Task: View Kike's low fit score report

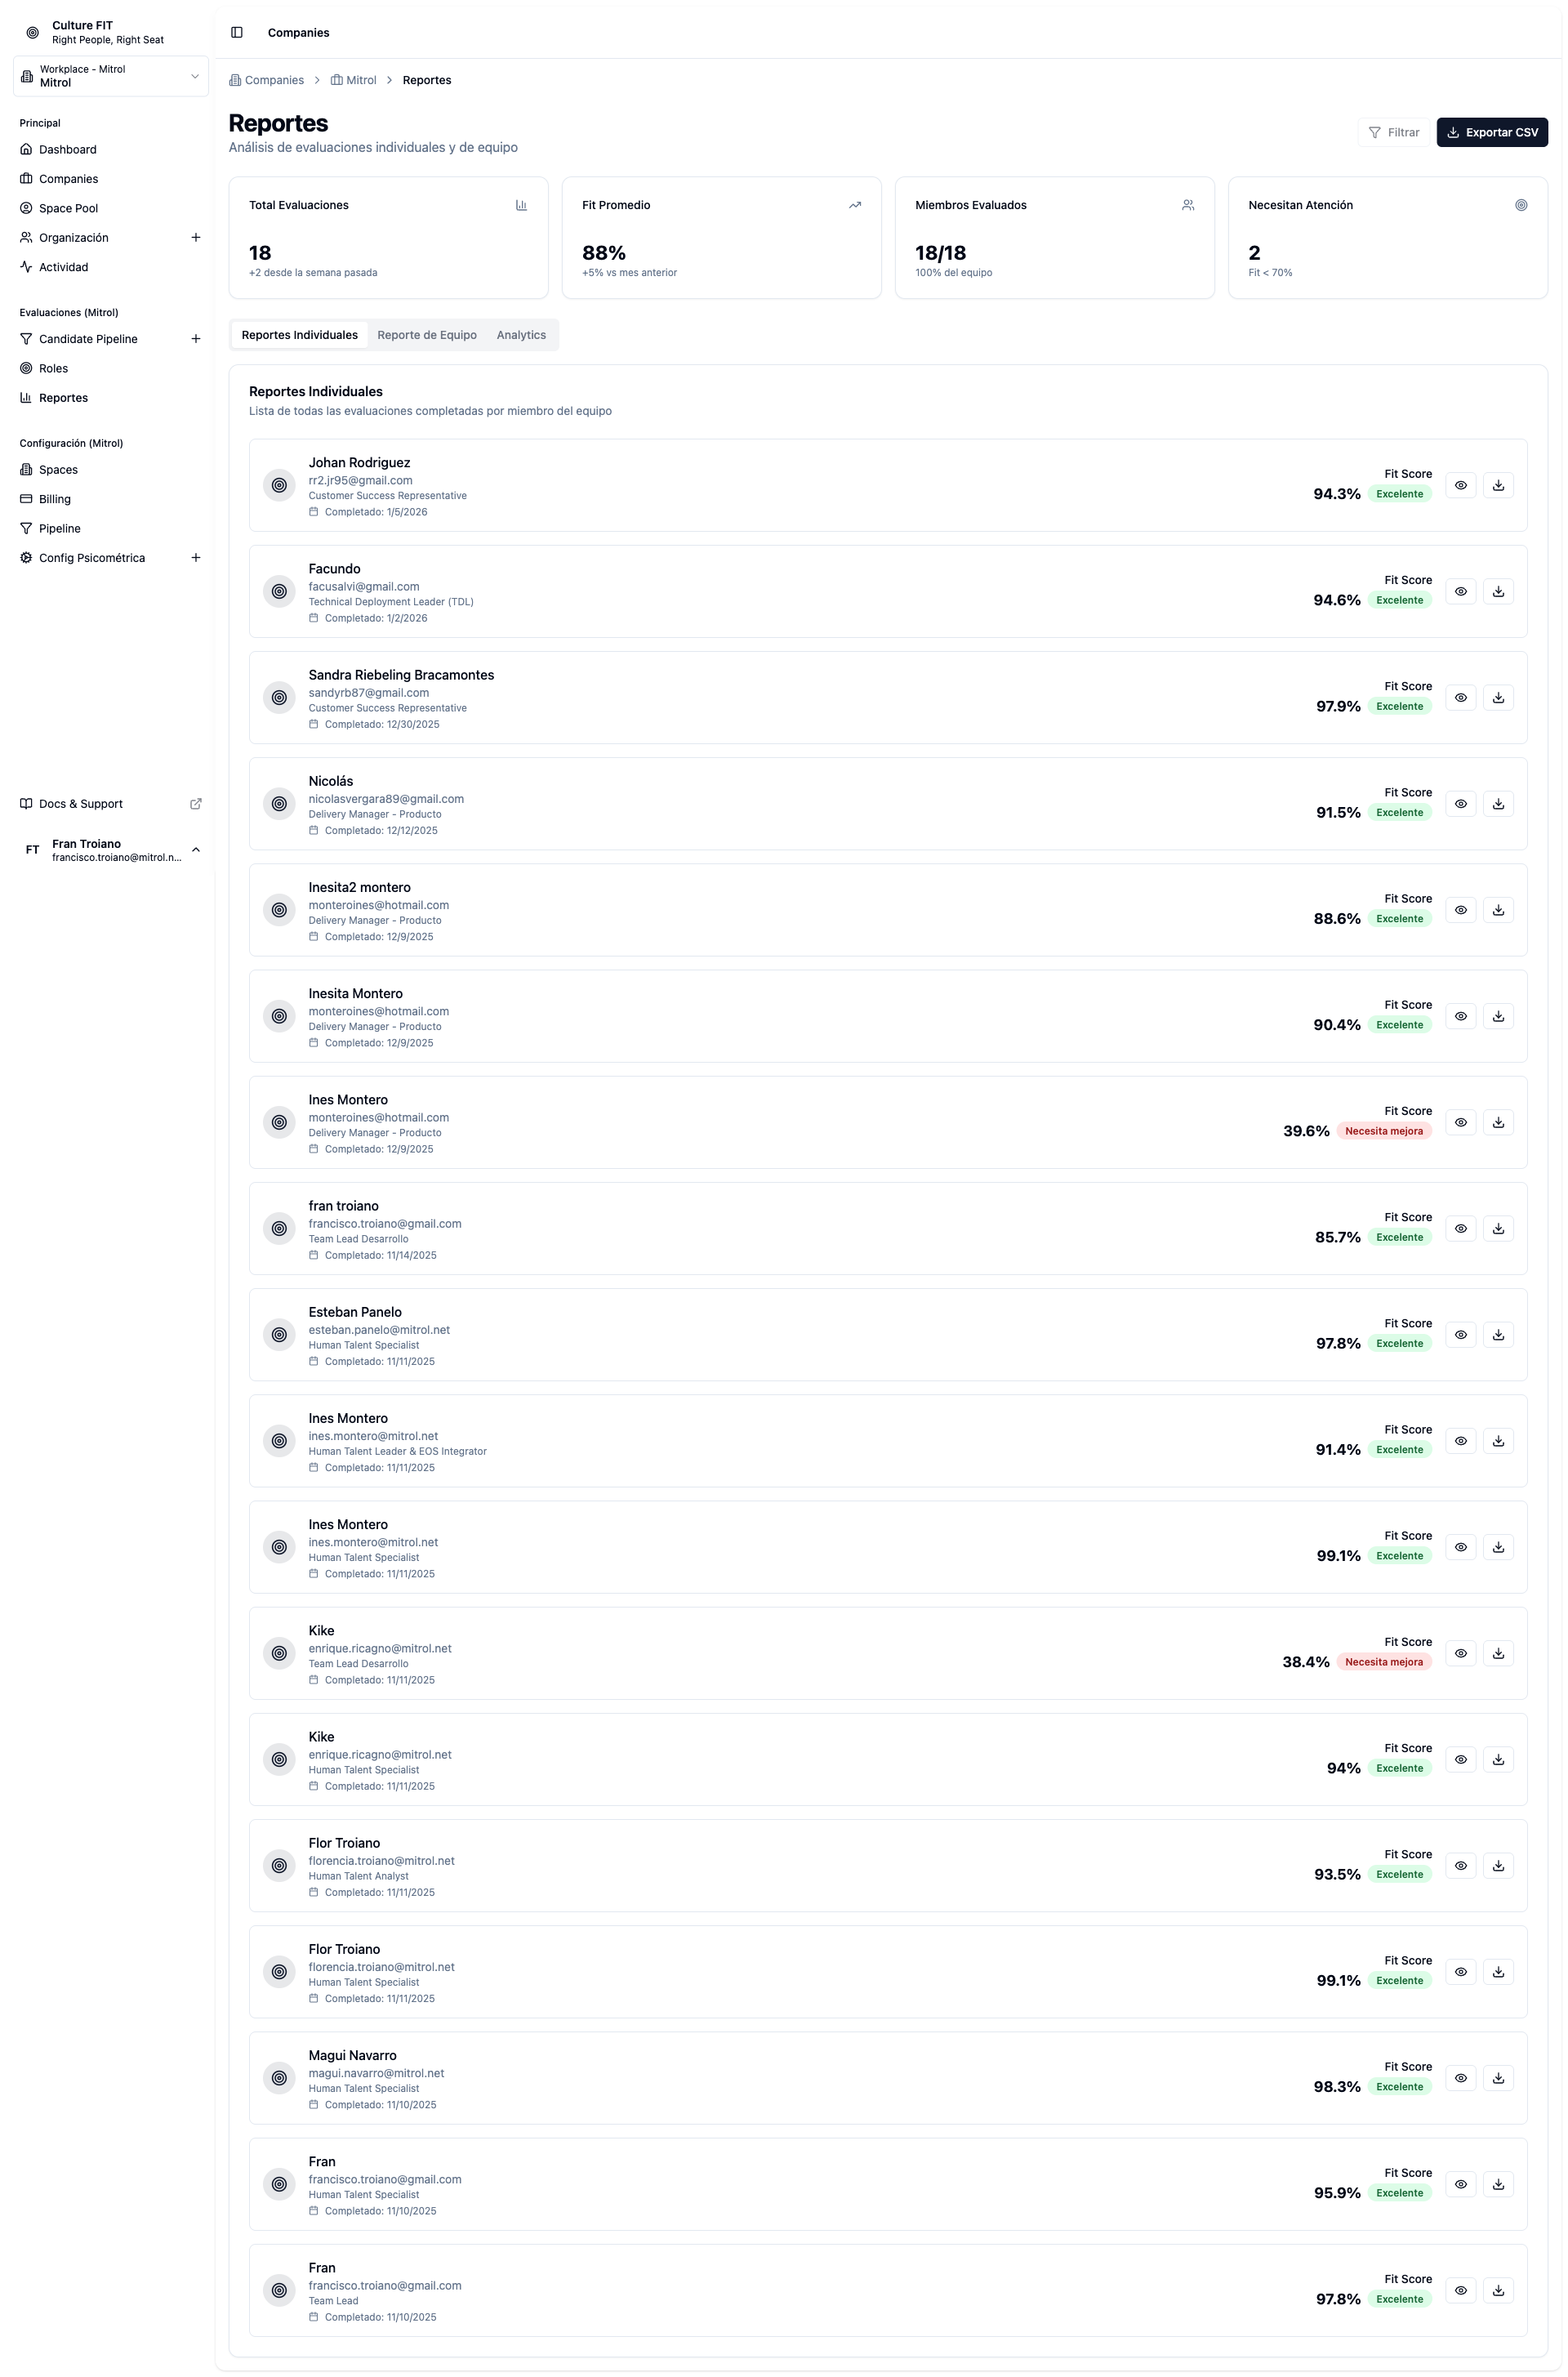Action: click(x=1460, y=1653)
